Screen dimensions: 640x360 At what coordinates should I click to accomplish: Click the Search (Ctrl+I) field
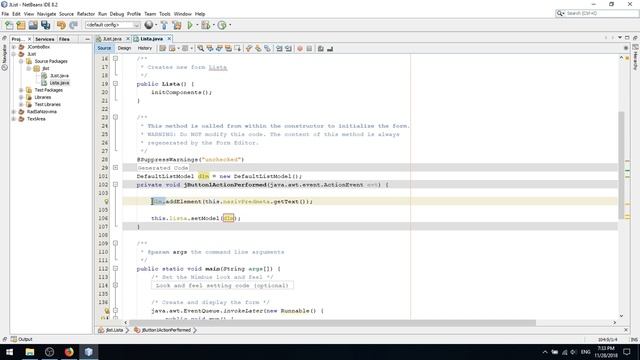pyautogui.click(x=597, y=13)
